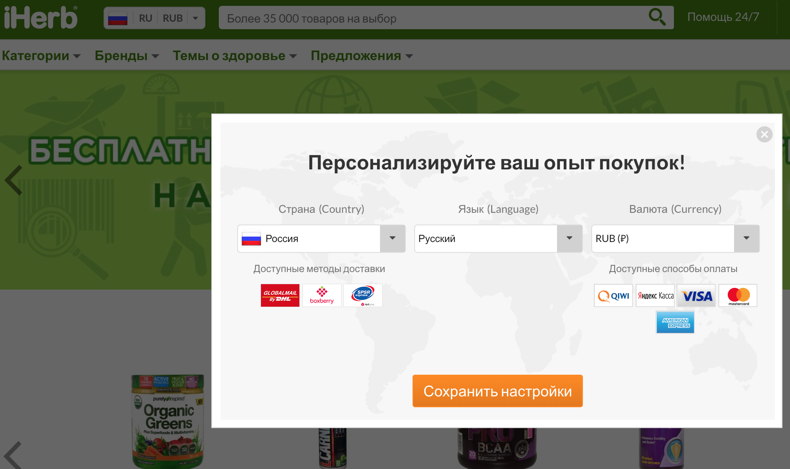790x469 pixels.
Task: Focus the search field with 35 000 товаров
Action: point(446,18)
